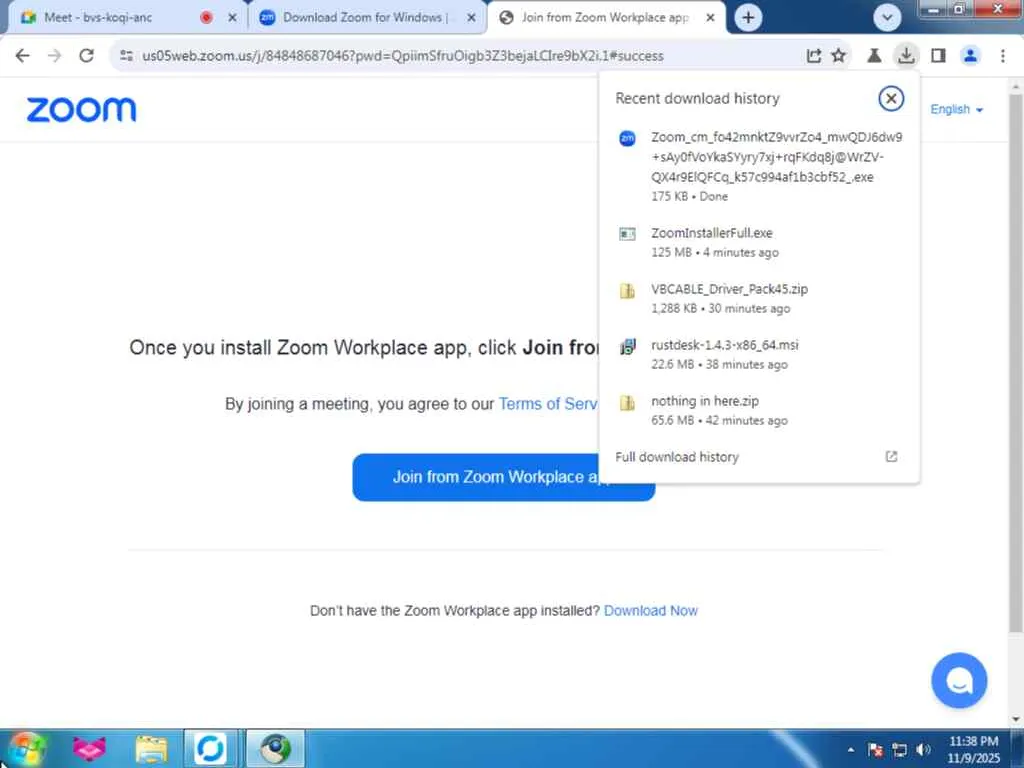Open File Explorer from the taskbar

(152, 749)
